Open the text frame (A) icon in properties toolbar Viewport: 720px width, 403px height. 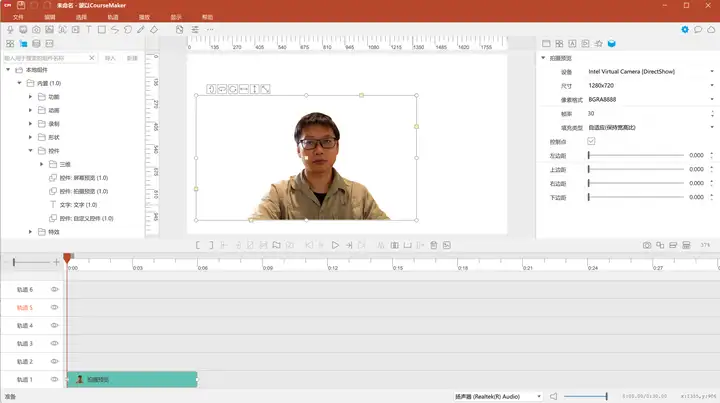pos(572,44)
